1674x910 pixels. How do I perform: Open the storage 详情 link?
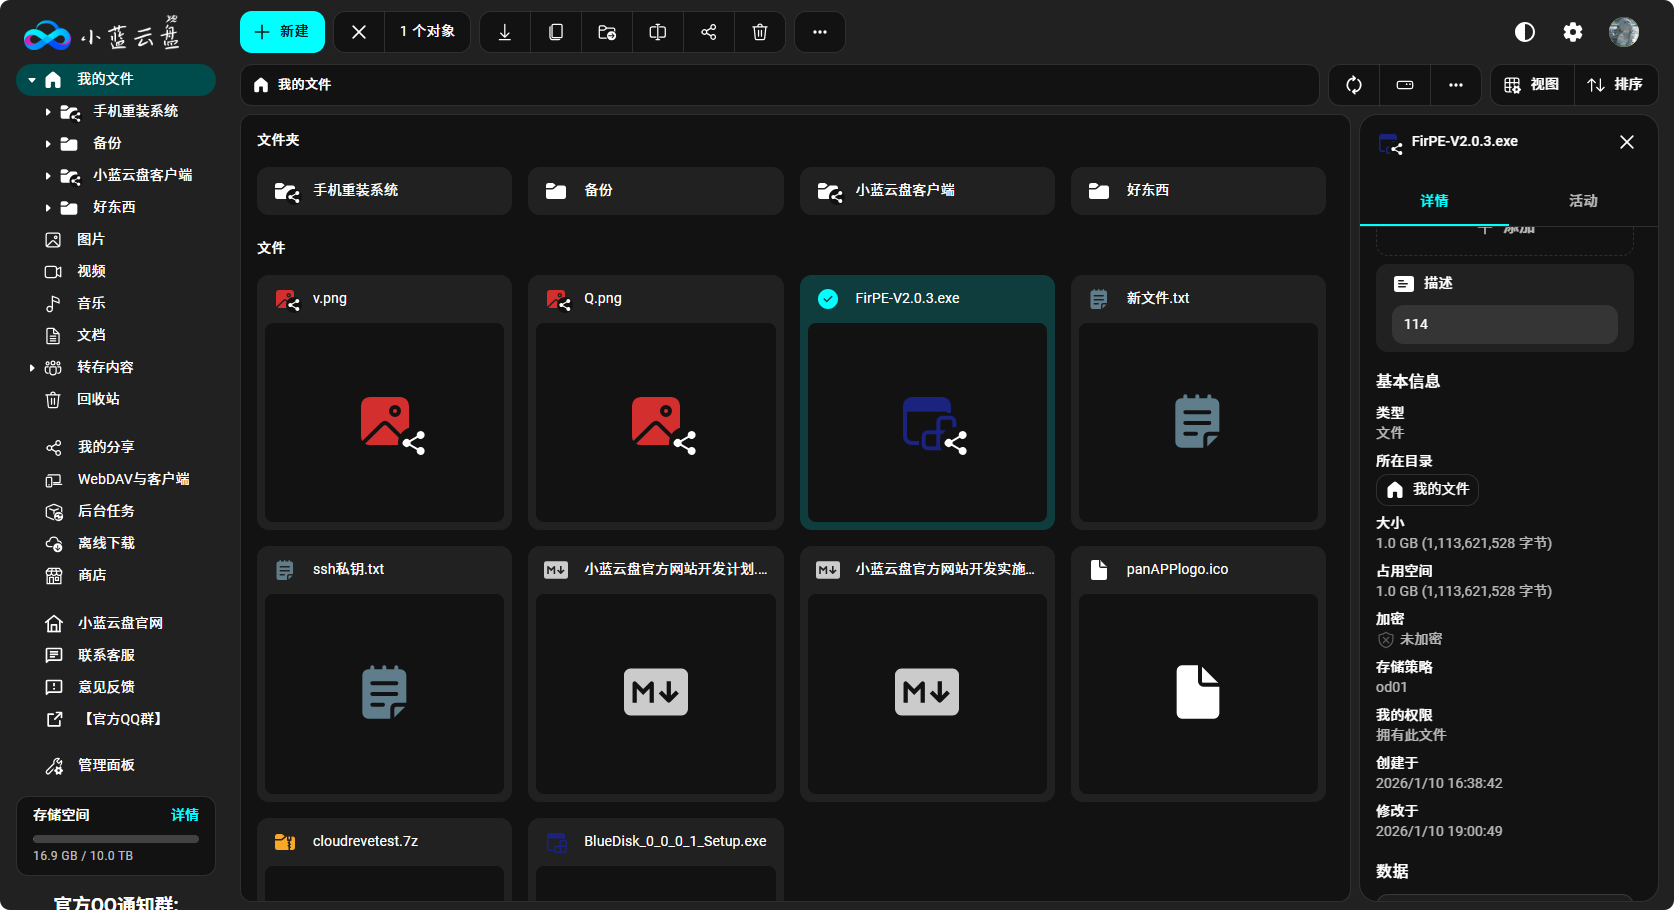click(184, 815)
